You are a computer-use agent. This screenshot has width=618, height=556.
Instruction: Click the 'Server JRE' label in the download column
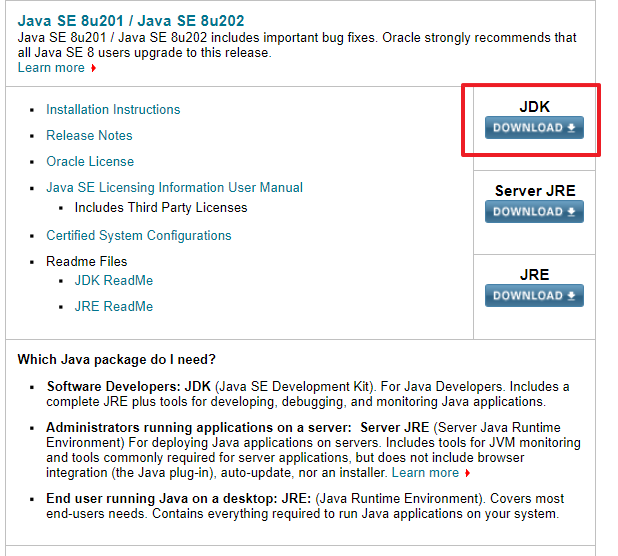pyautogui.click(x=535, y=191)
